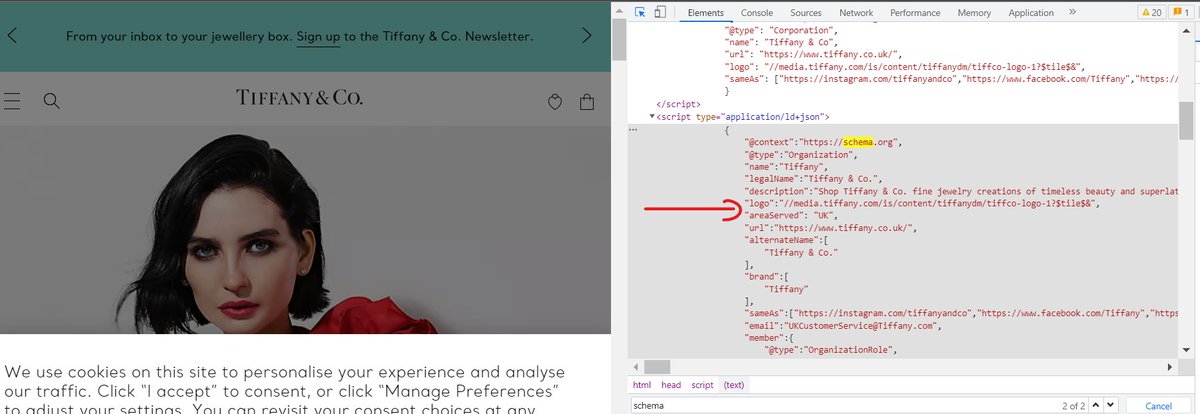1200x414 pixels.
Task: Toggle the device toolbar icon
Action: (x=661, y=12)
